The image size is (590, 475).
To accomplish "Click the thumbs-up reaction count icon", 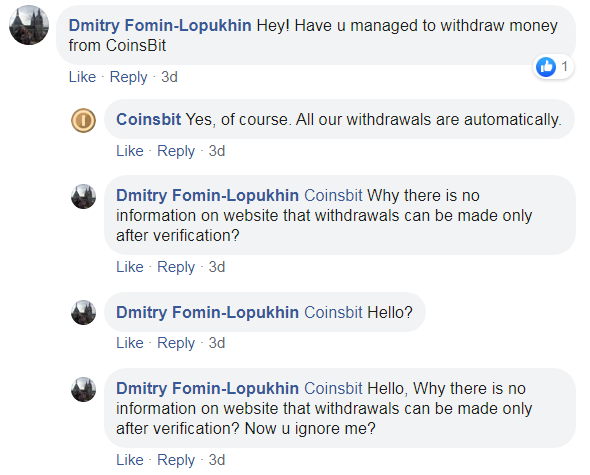I will point(546,67).
